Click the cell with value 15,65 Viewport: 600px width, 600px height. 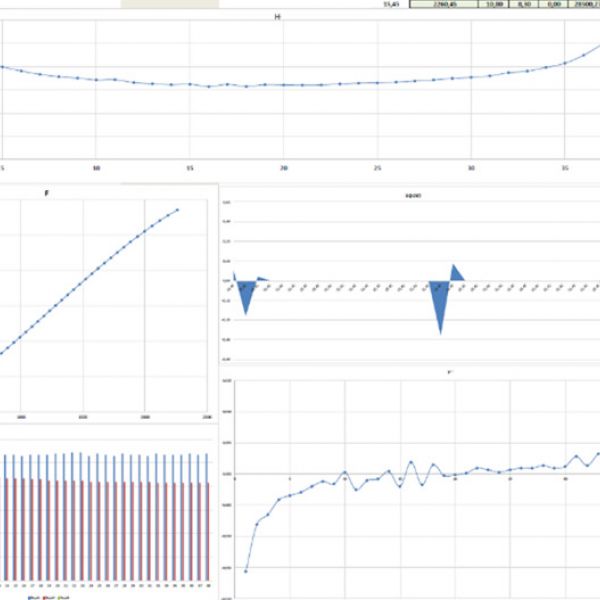(391, 5)
